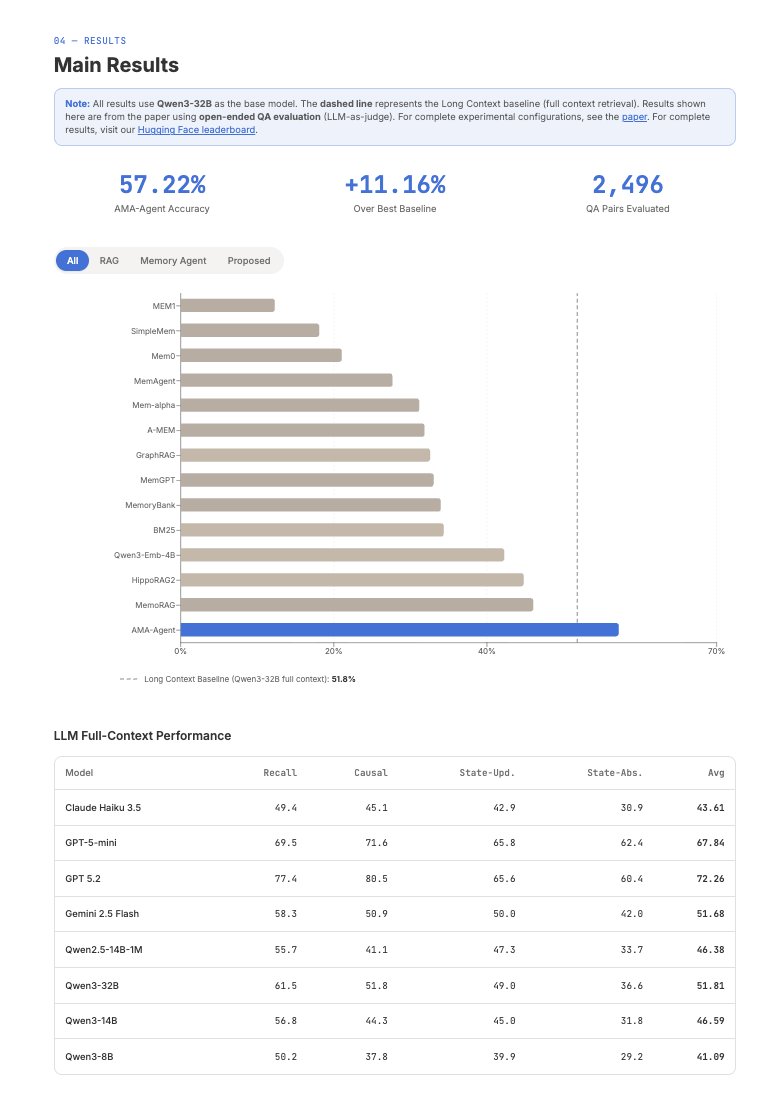This screenshot has height=1118, width=776.
Task: Click the Model column header
Action: click(x=79, y=773)
